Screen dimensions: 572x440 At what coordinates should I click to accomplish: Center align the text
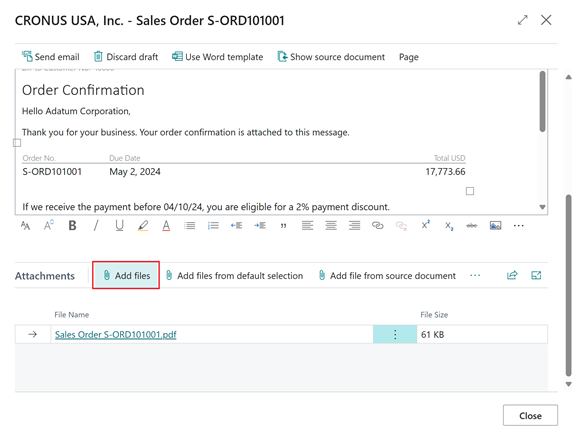coord(331,225)
